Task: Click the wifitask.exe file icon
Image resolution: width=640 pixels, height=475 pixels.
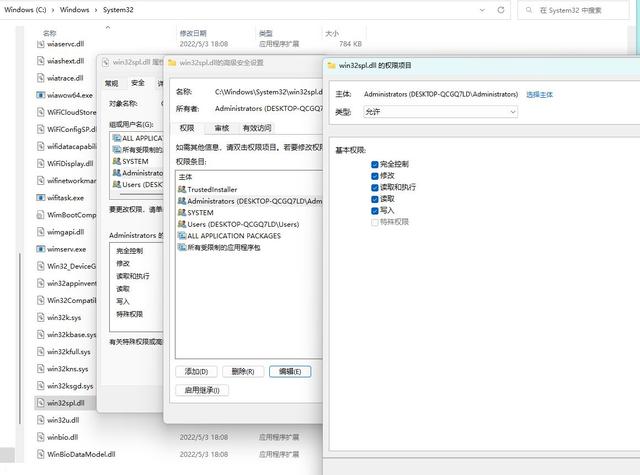Action: (x=40, y=198)
